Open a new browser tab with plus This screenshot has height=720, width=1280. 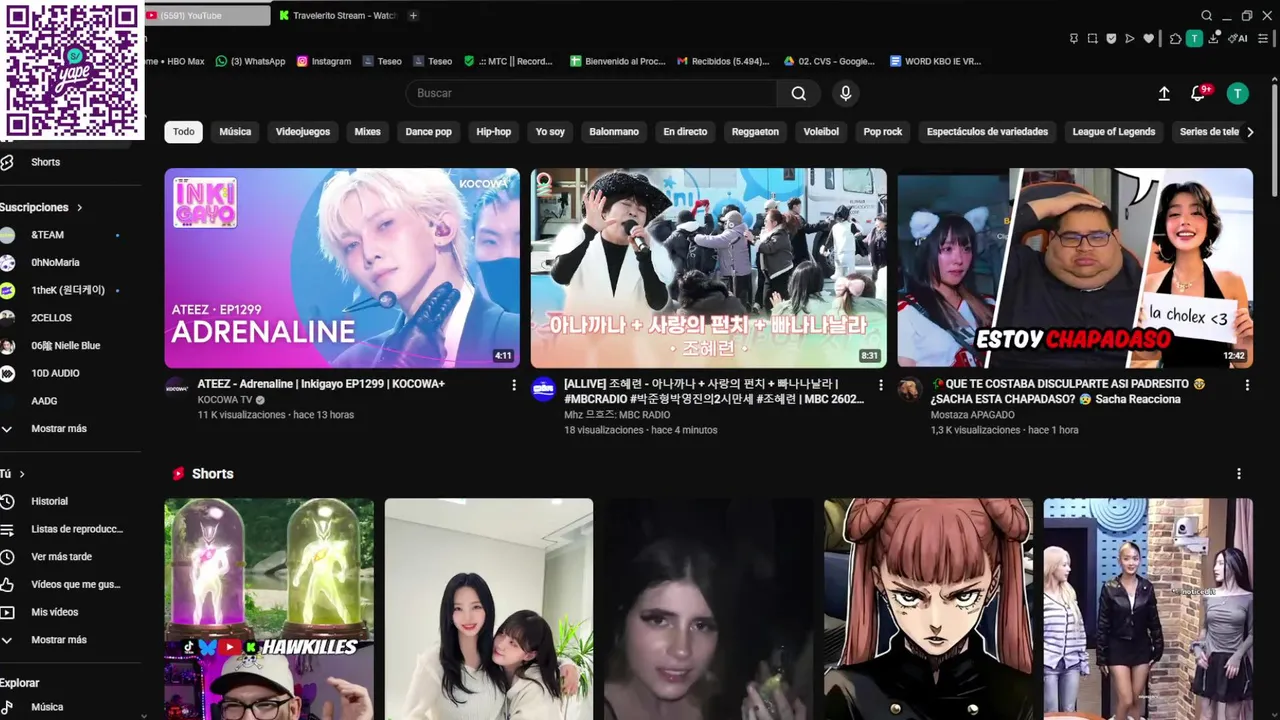413,15
